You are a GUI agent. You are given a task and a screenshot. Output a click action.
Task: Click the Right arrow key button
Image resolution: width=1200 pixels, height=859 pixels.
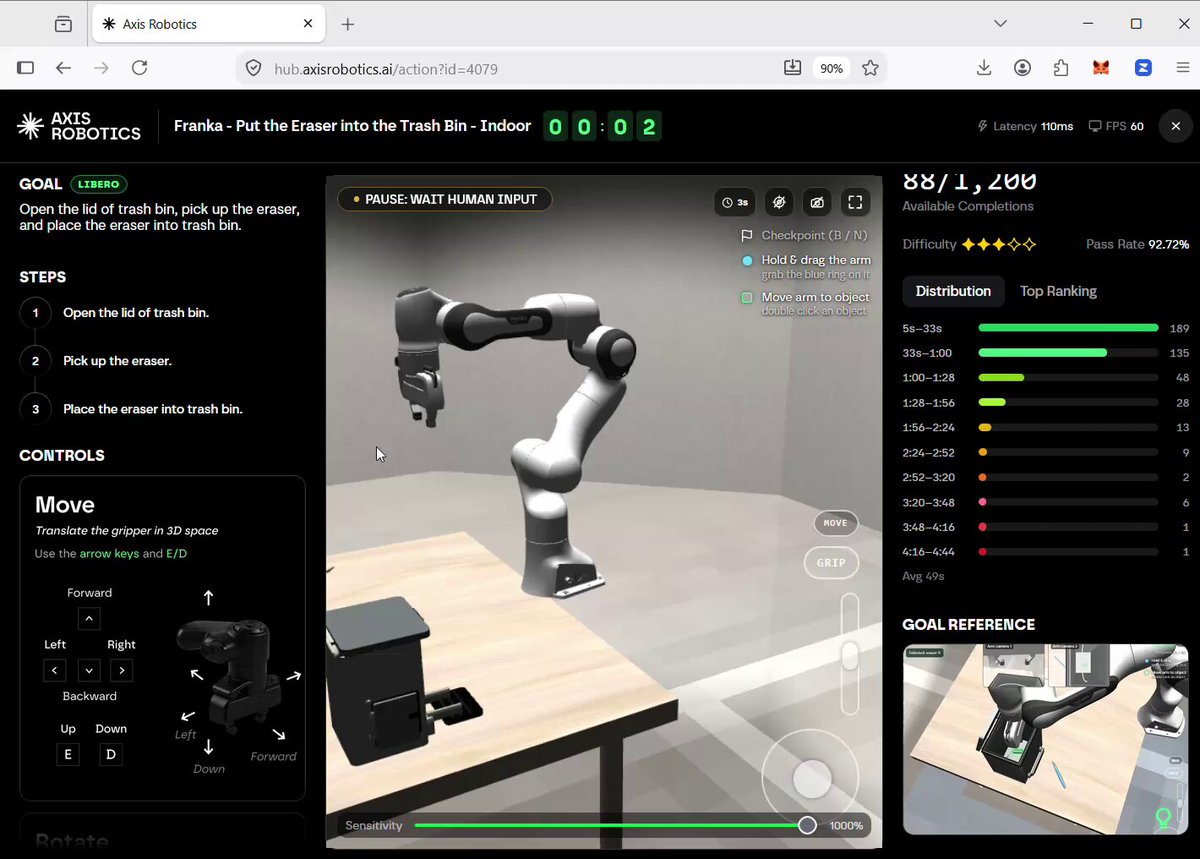[x=122, y=670]
